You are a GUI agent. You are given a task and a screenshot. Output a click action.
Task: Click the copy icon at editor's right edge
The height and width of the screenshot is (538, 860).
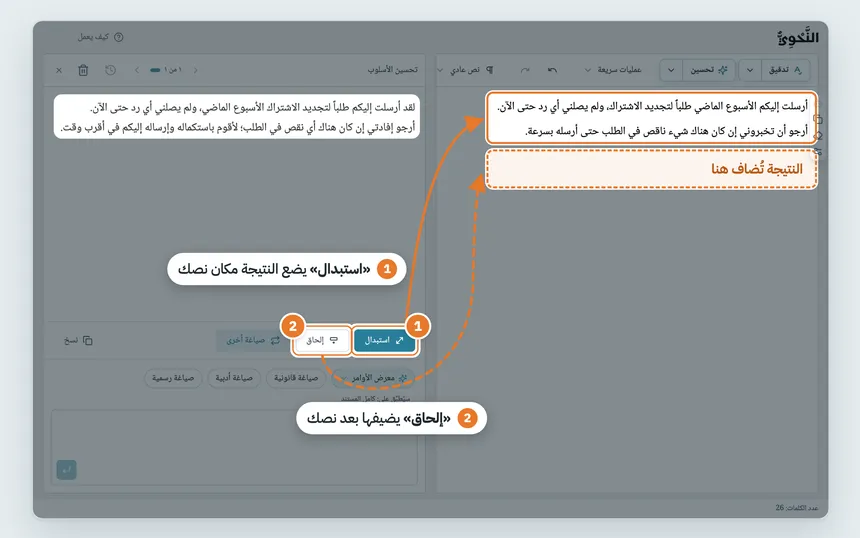point(818,120)
